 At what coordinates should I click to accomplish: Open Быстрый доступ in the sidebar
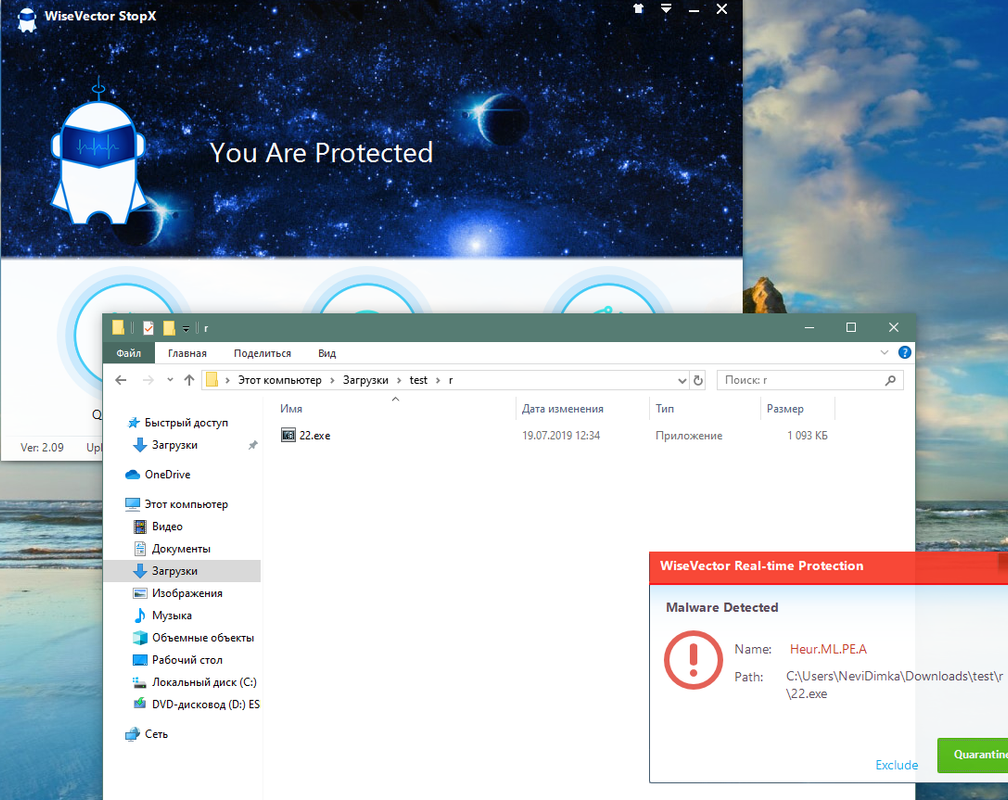tap(186, 423)
